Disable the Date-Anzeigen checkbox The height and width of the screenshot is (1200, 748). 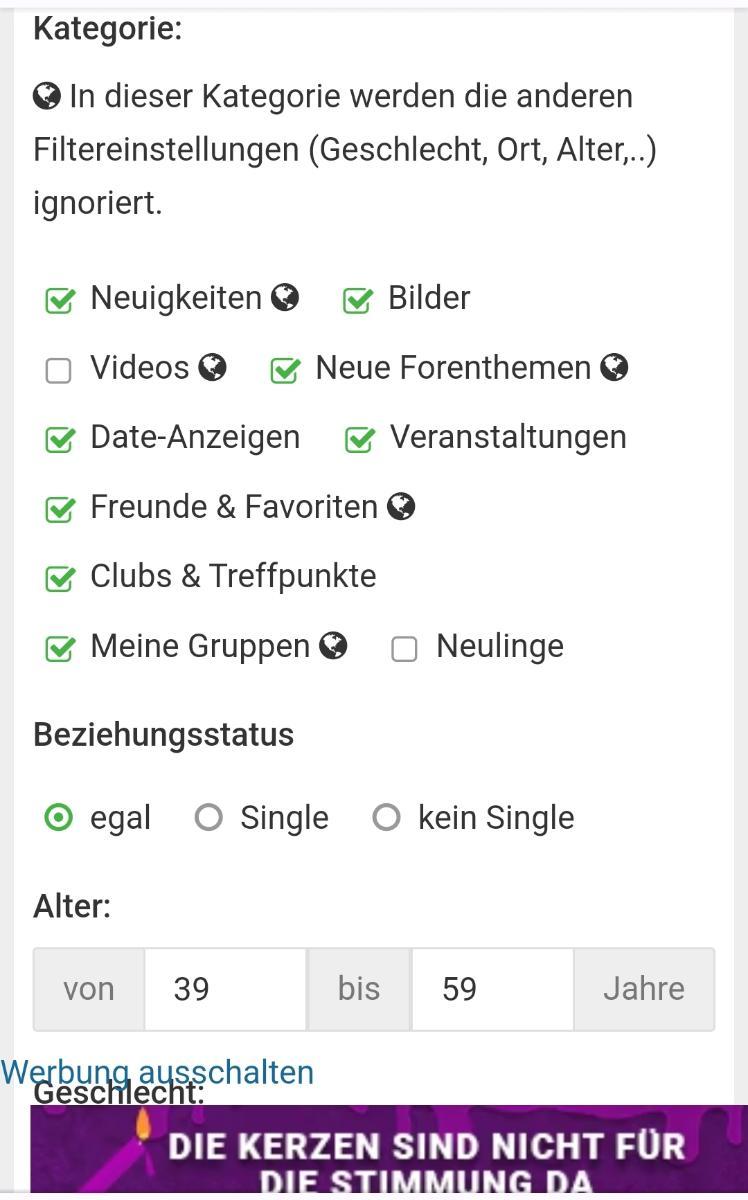(x=60, y=439)
